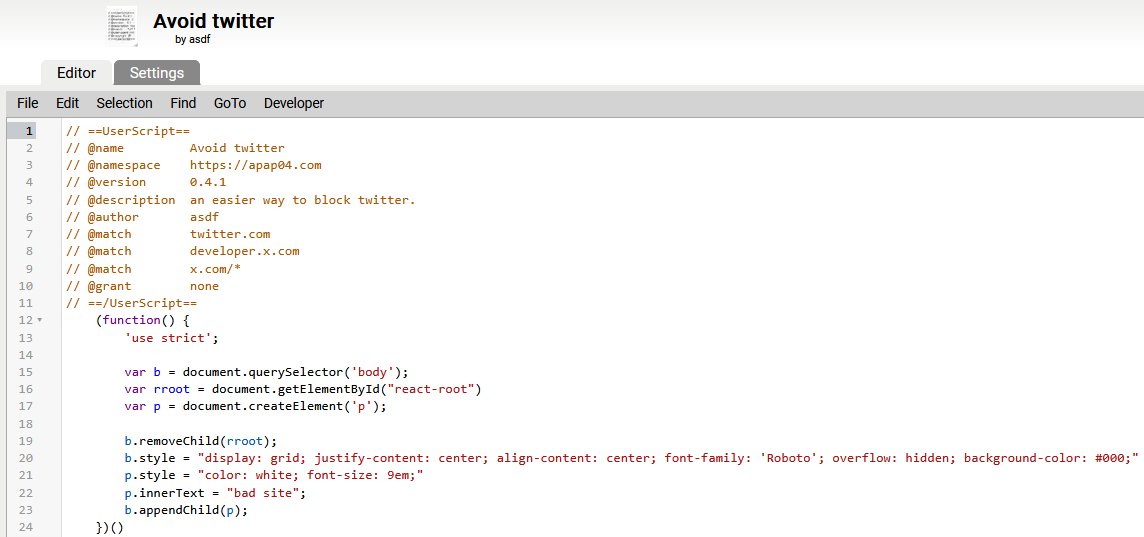Click the namespace URL https://apap04.com
Image resolution: width=1144 pixels, height=537 pixels.
[x=255, y=165]
